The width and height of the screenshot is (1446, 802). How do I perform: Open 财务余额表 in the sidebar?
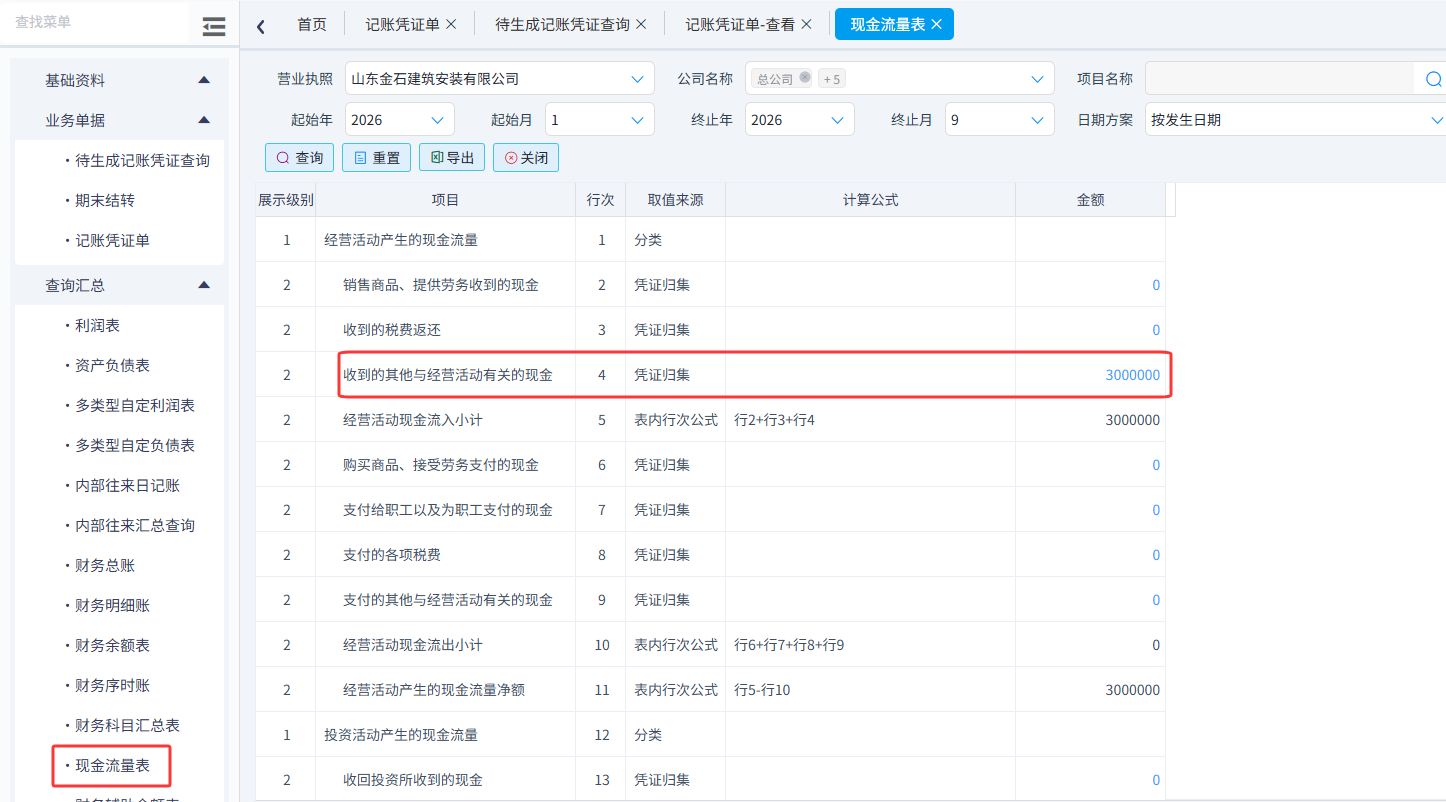tap(113, 646)
